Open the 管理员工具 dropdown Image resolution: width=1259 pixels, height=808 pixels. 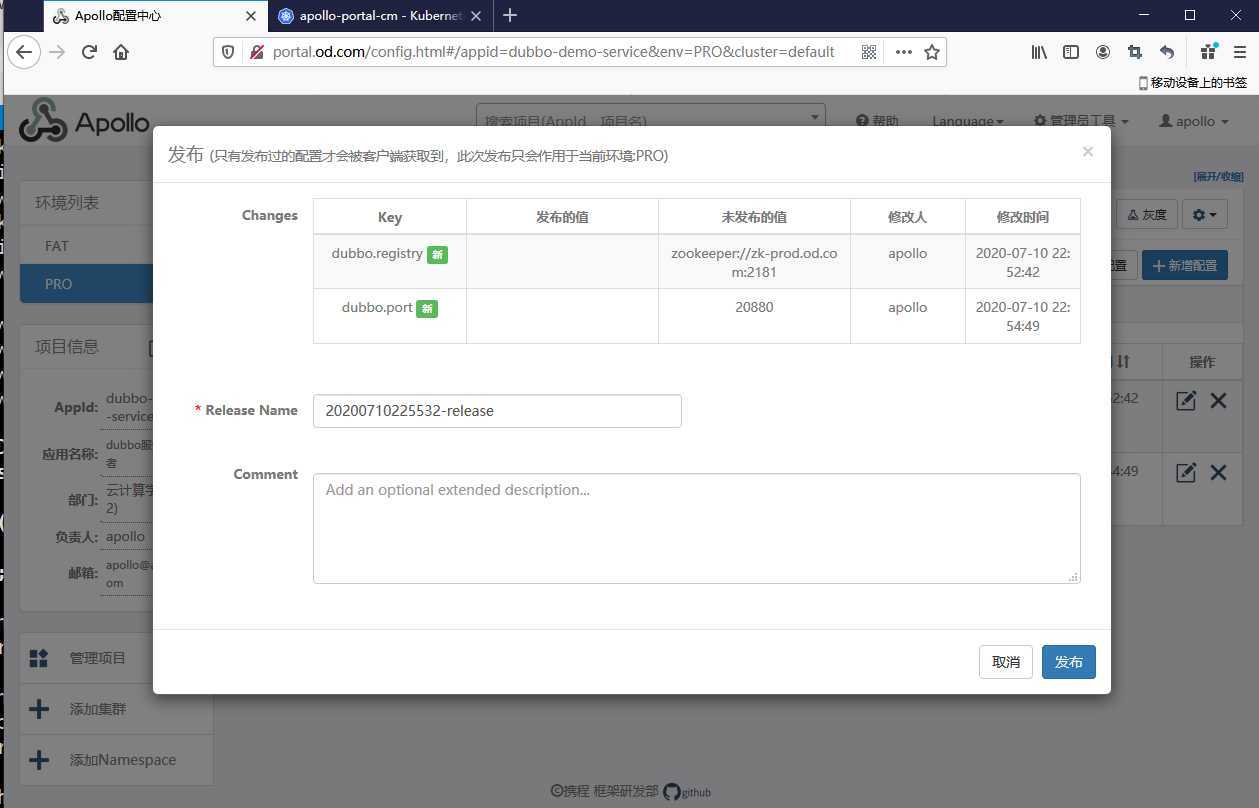pos(1081,121)
